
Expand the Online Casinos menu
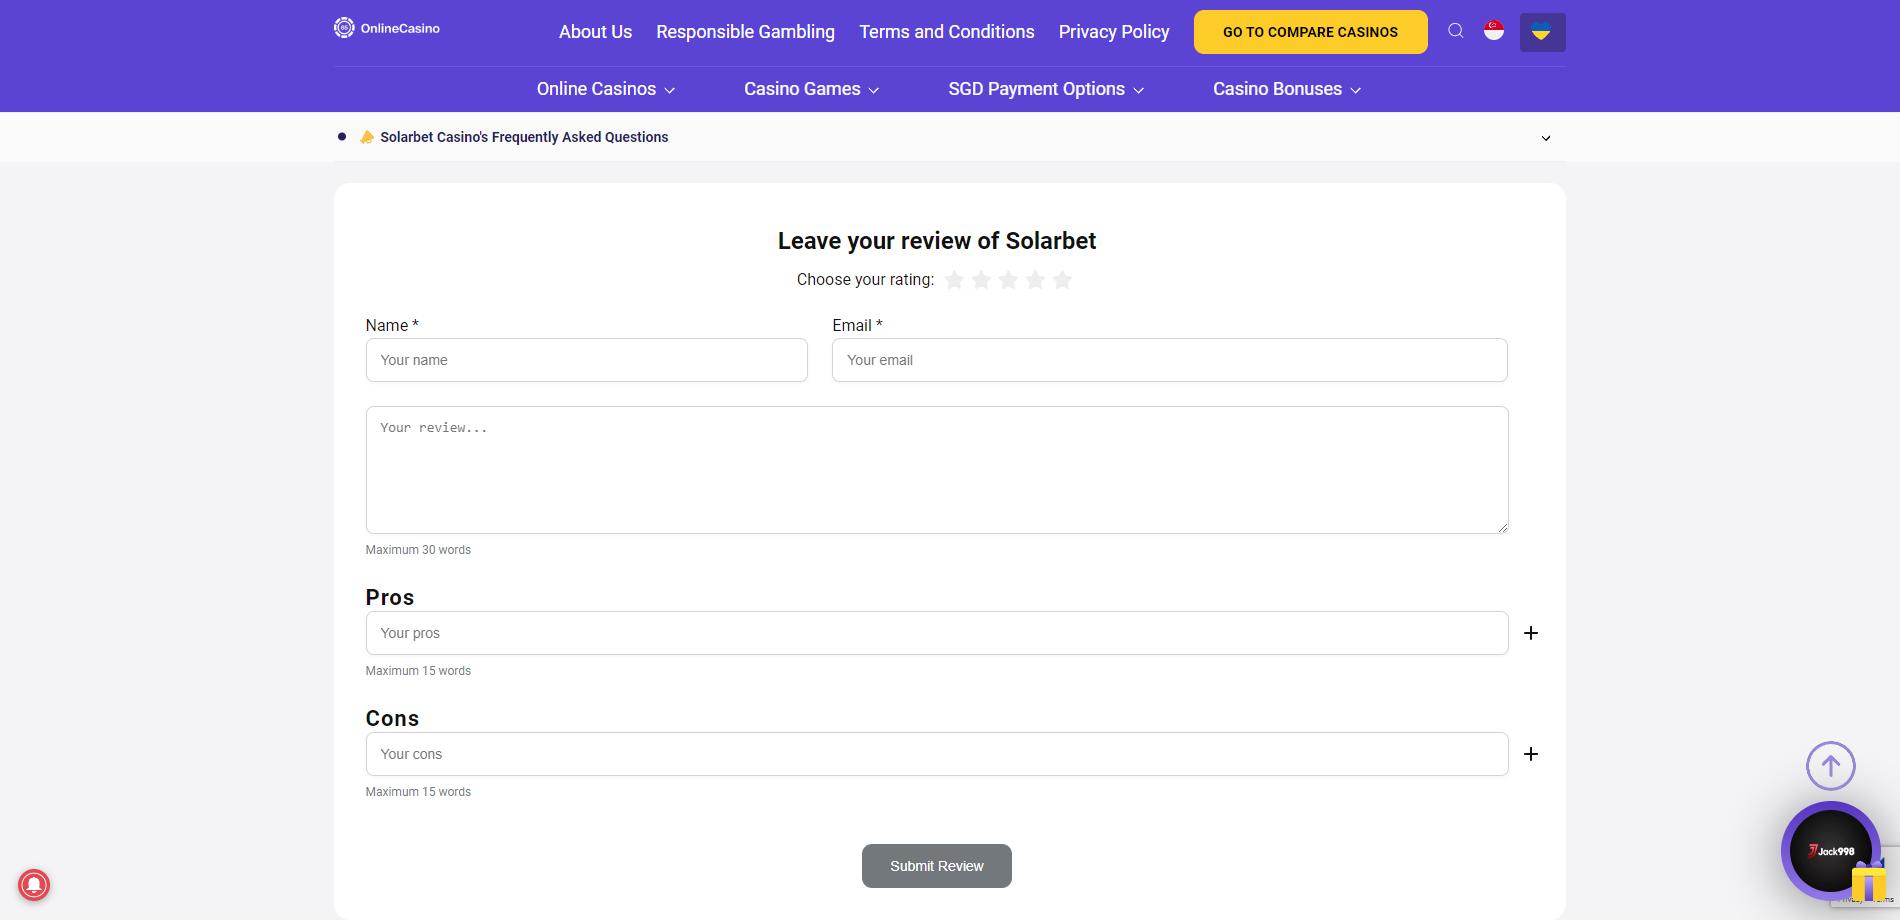[x=605, y=89]
